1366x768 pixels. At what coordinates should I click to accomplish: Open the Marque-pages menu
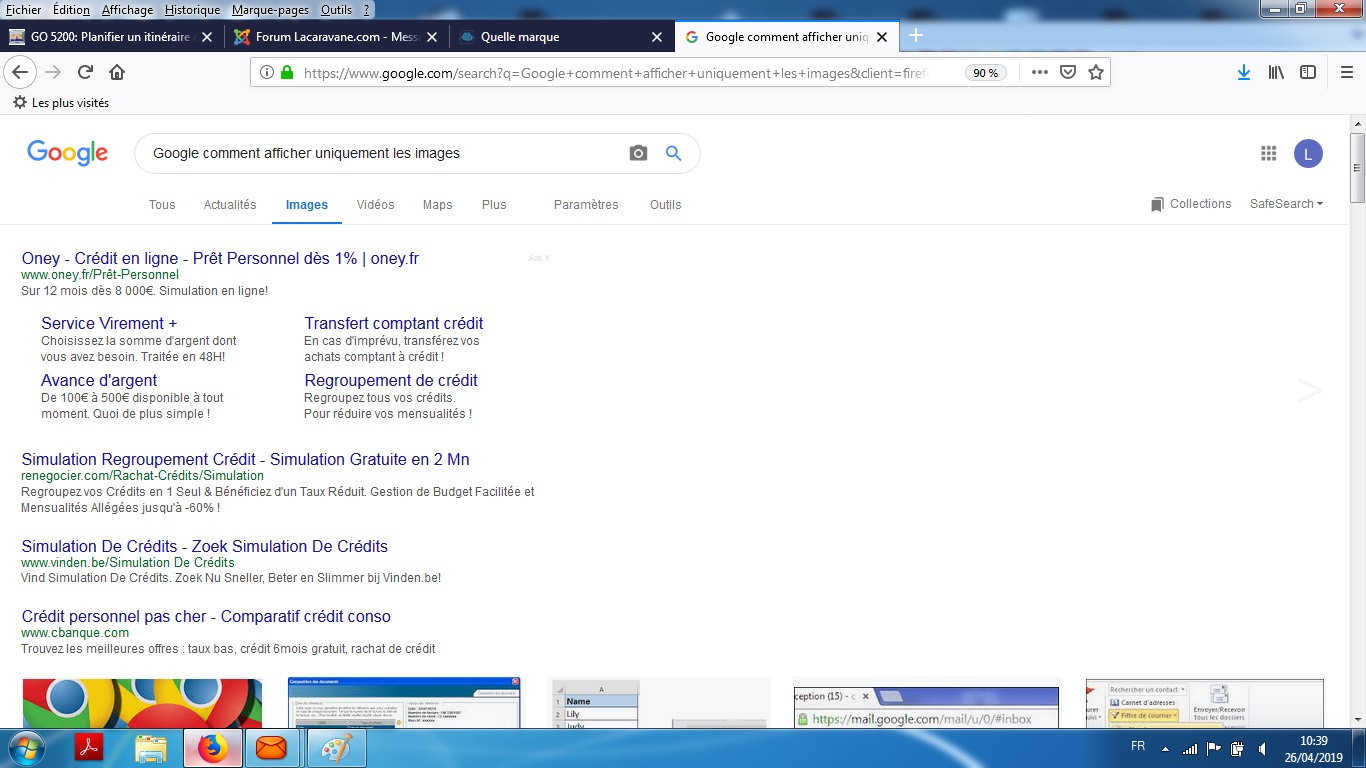[x=270, y=10]
